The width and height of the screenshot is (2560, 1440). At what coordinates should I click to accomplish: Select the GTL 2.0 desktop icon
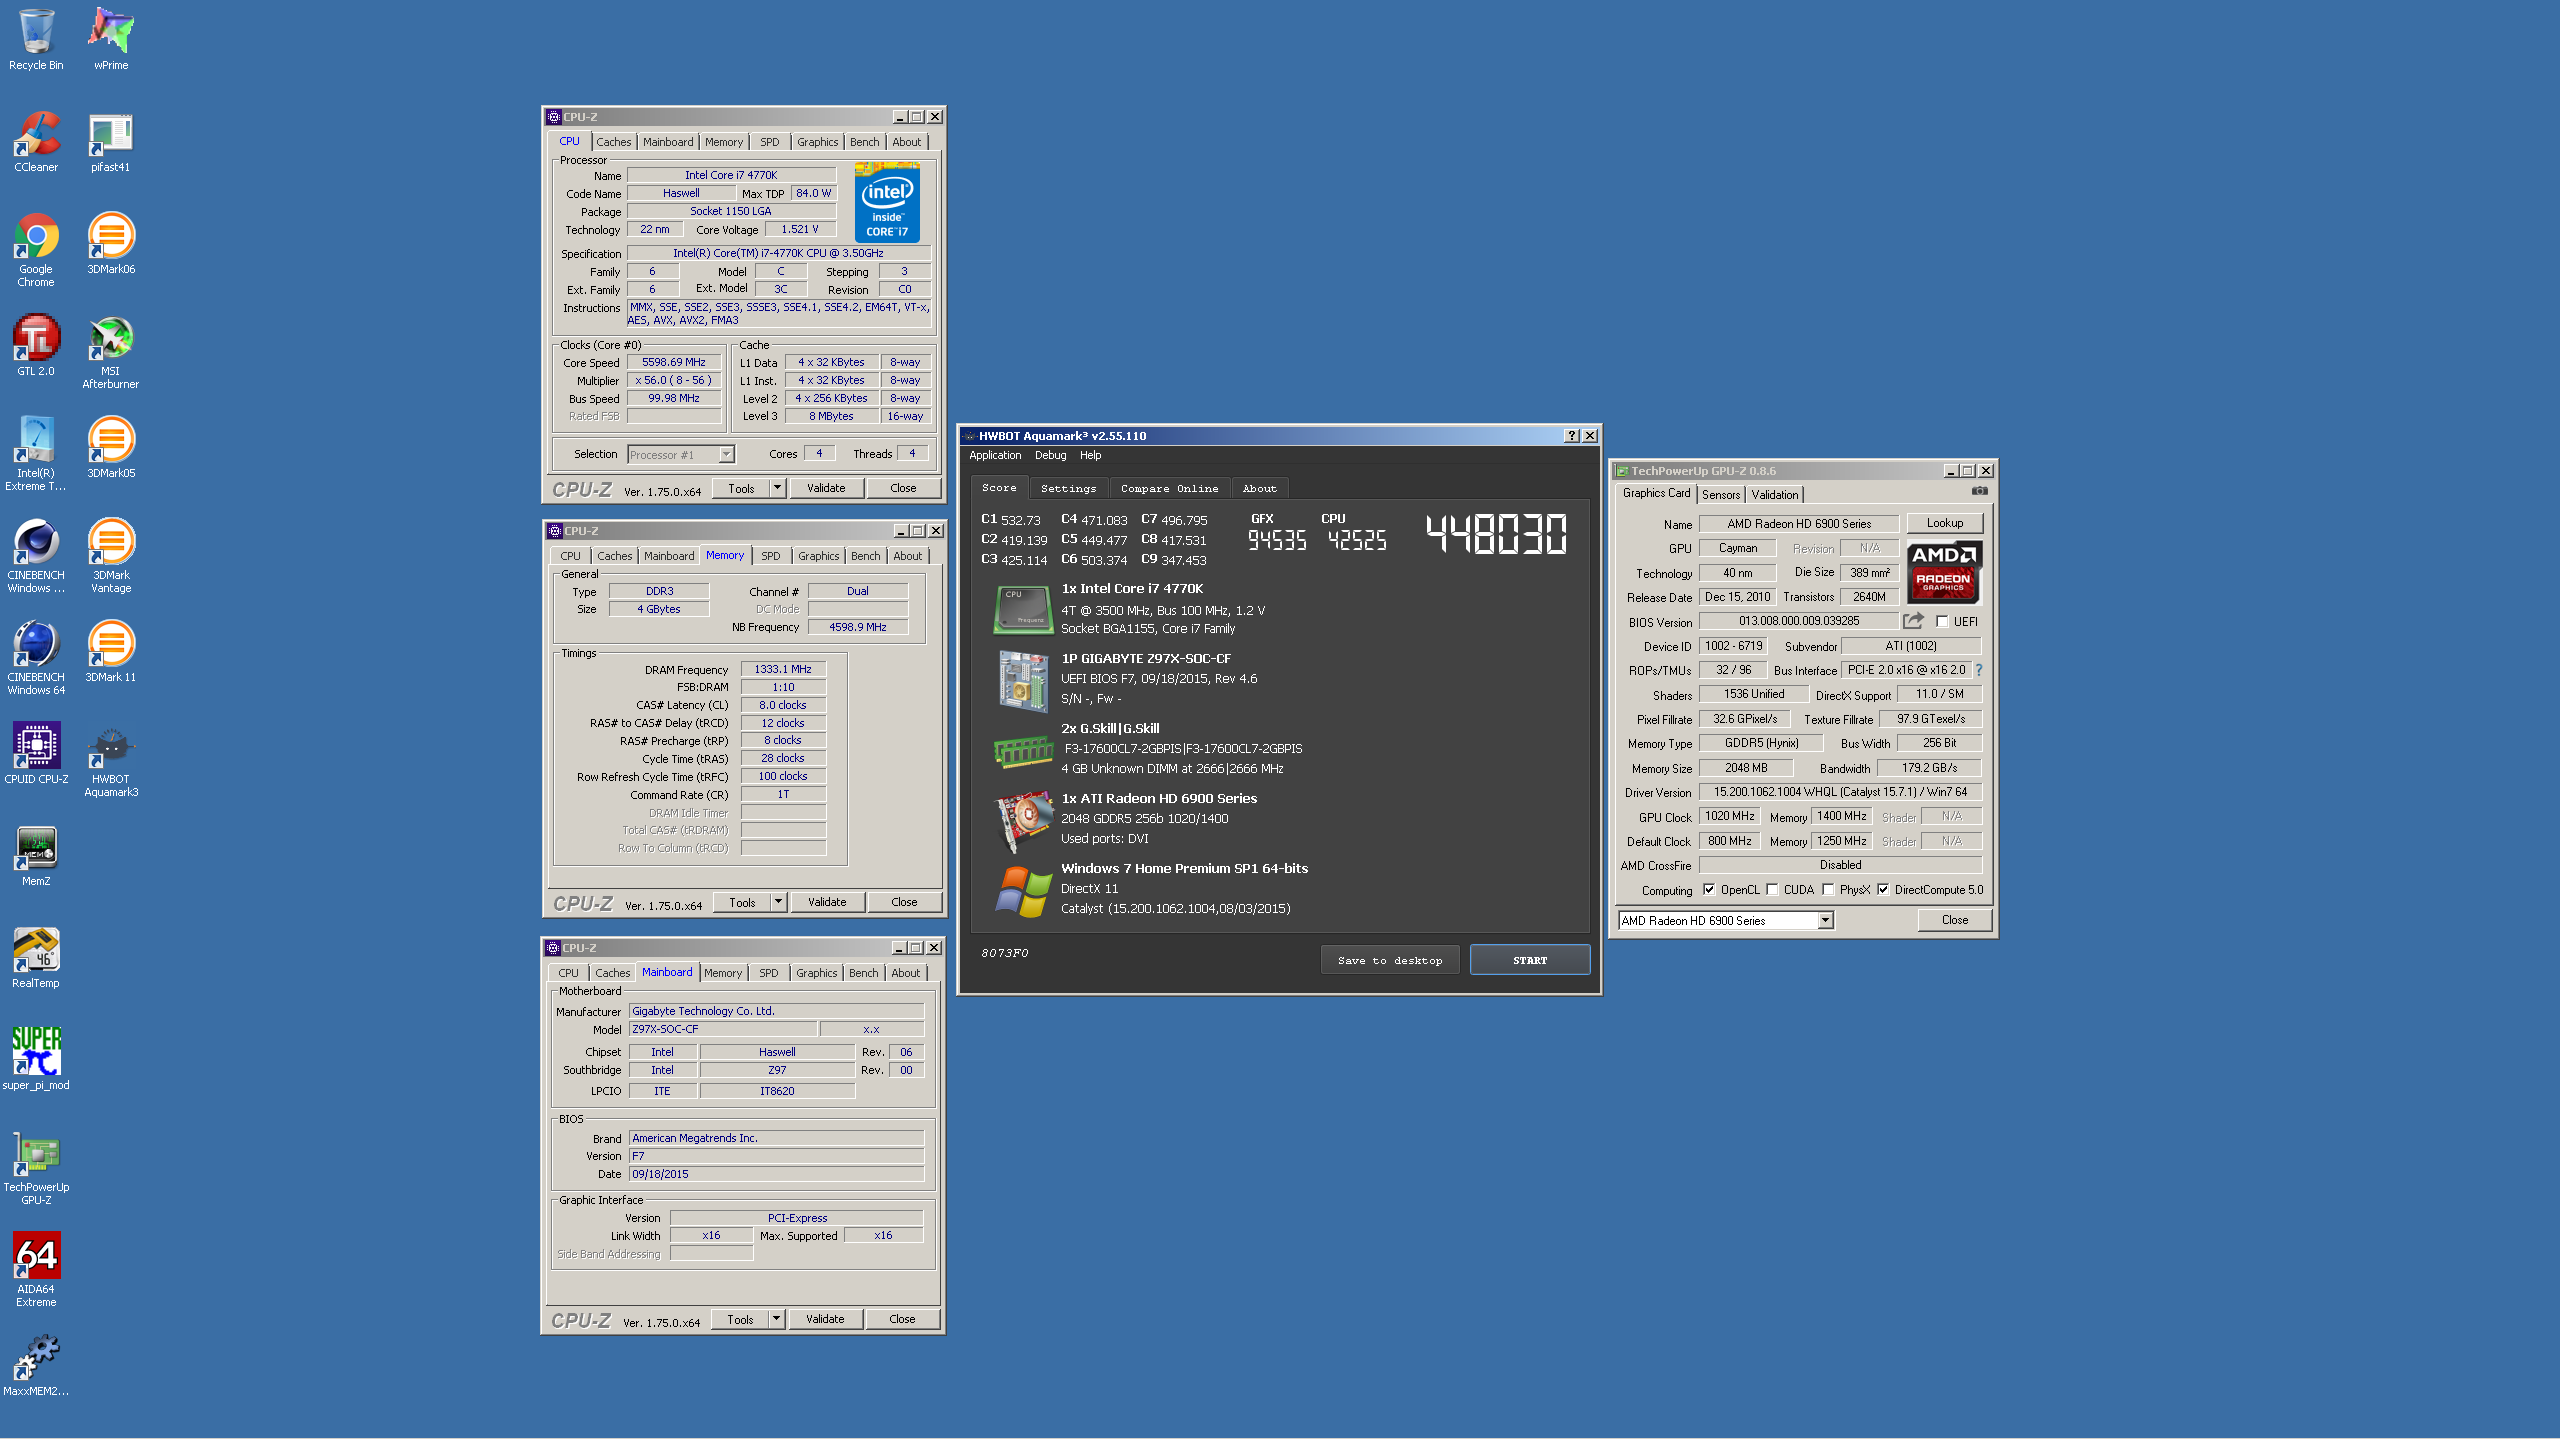click(36, 346)
